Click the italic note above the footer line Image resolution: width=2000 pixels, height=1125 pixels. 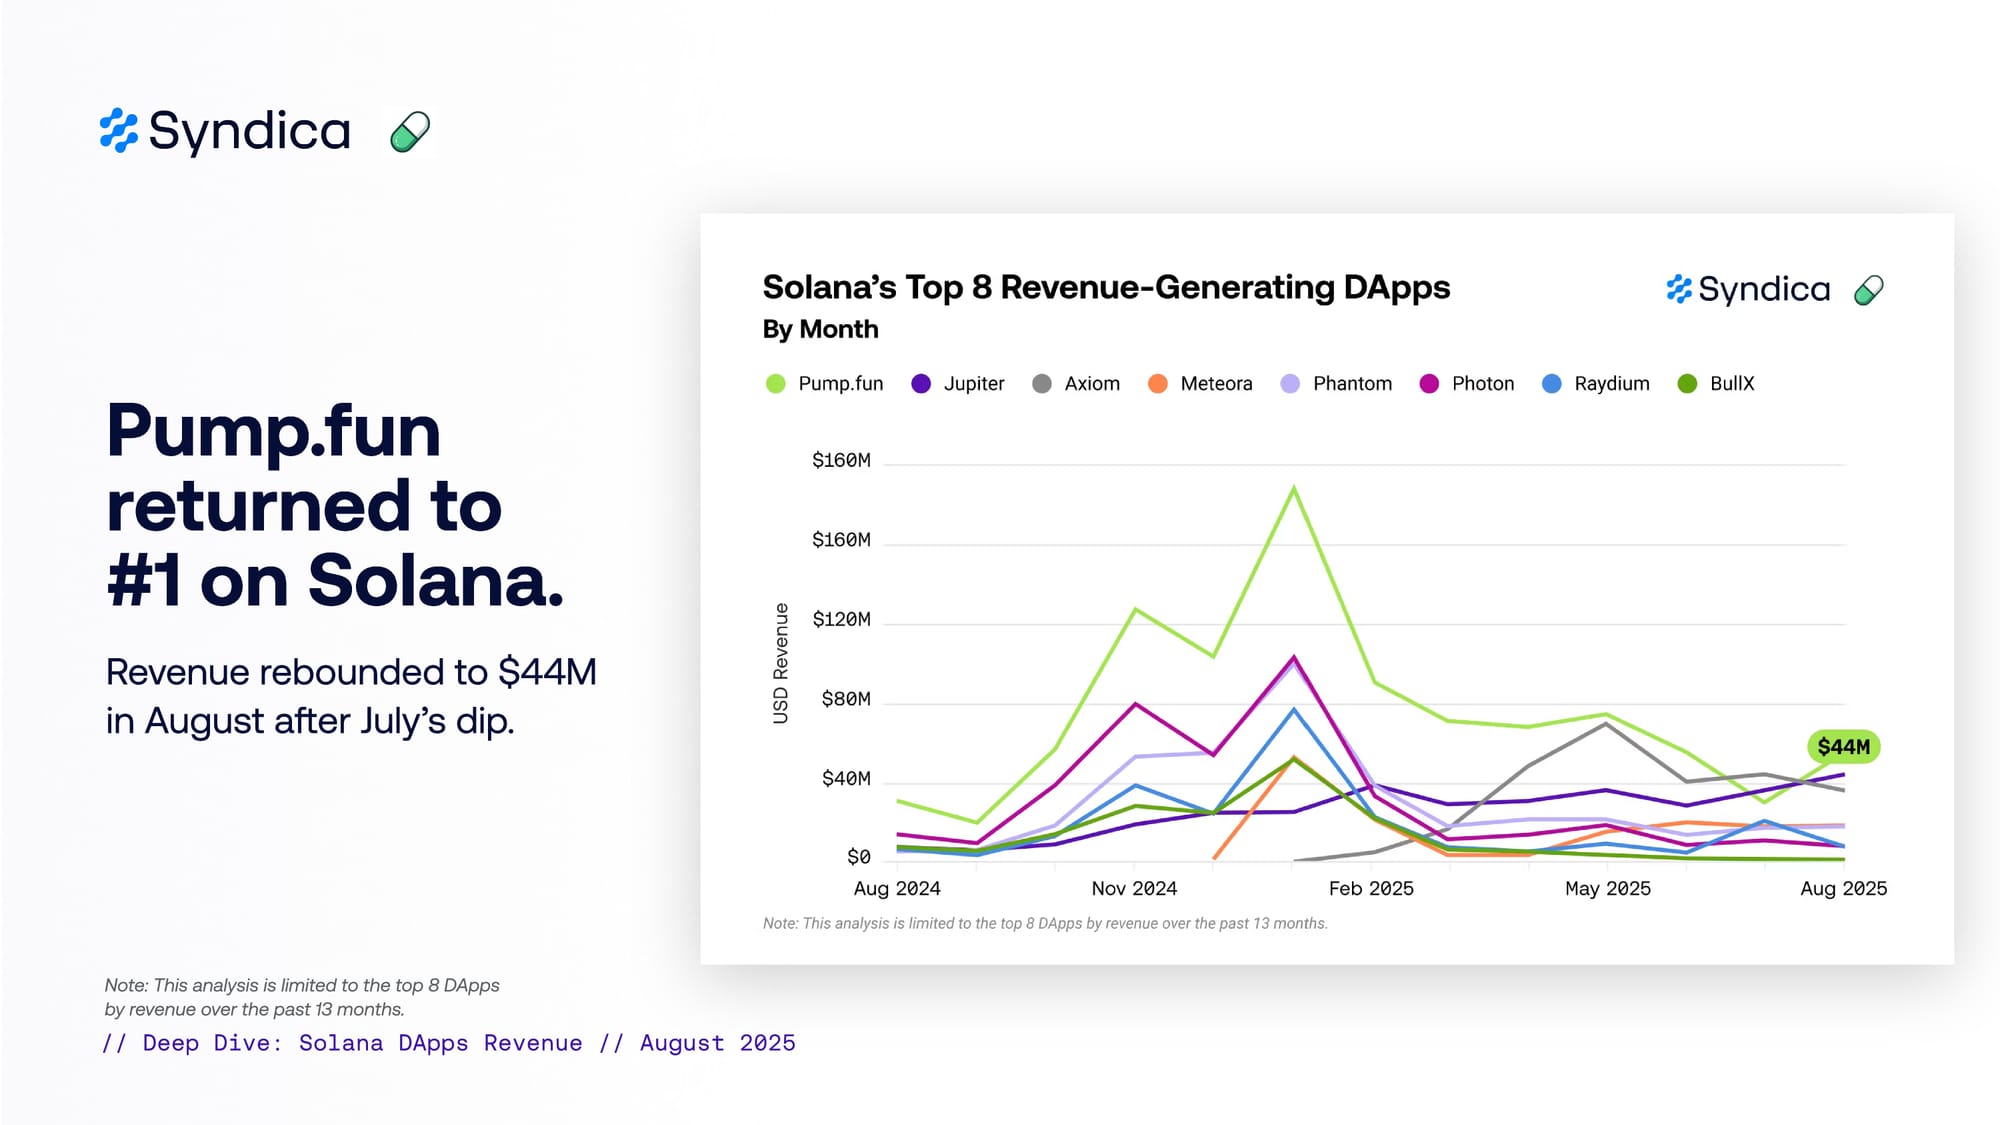click(302, 997)
